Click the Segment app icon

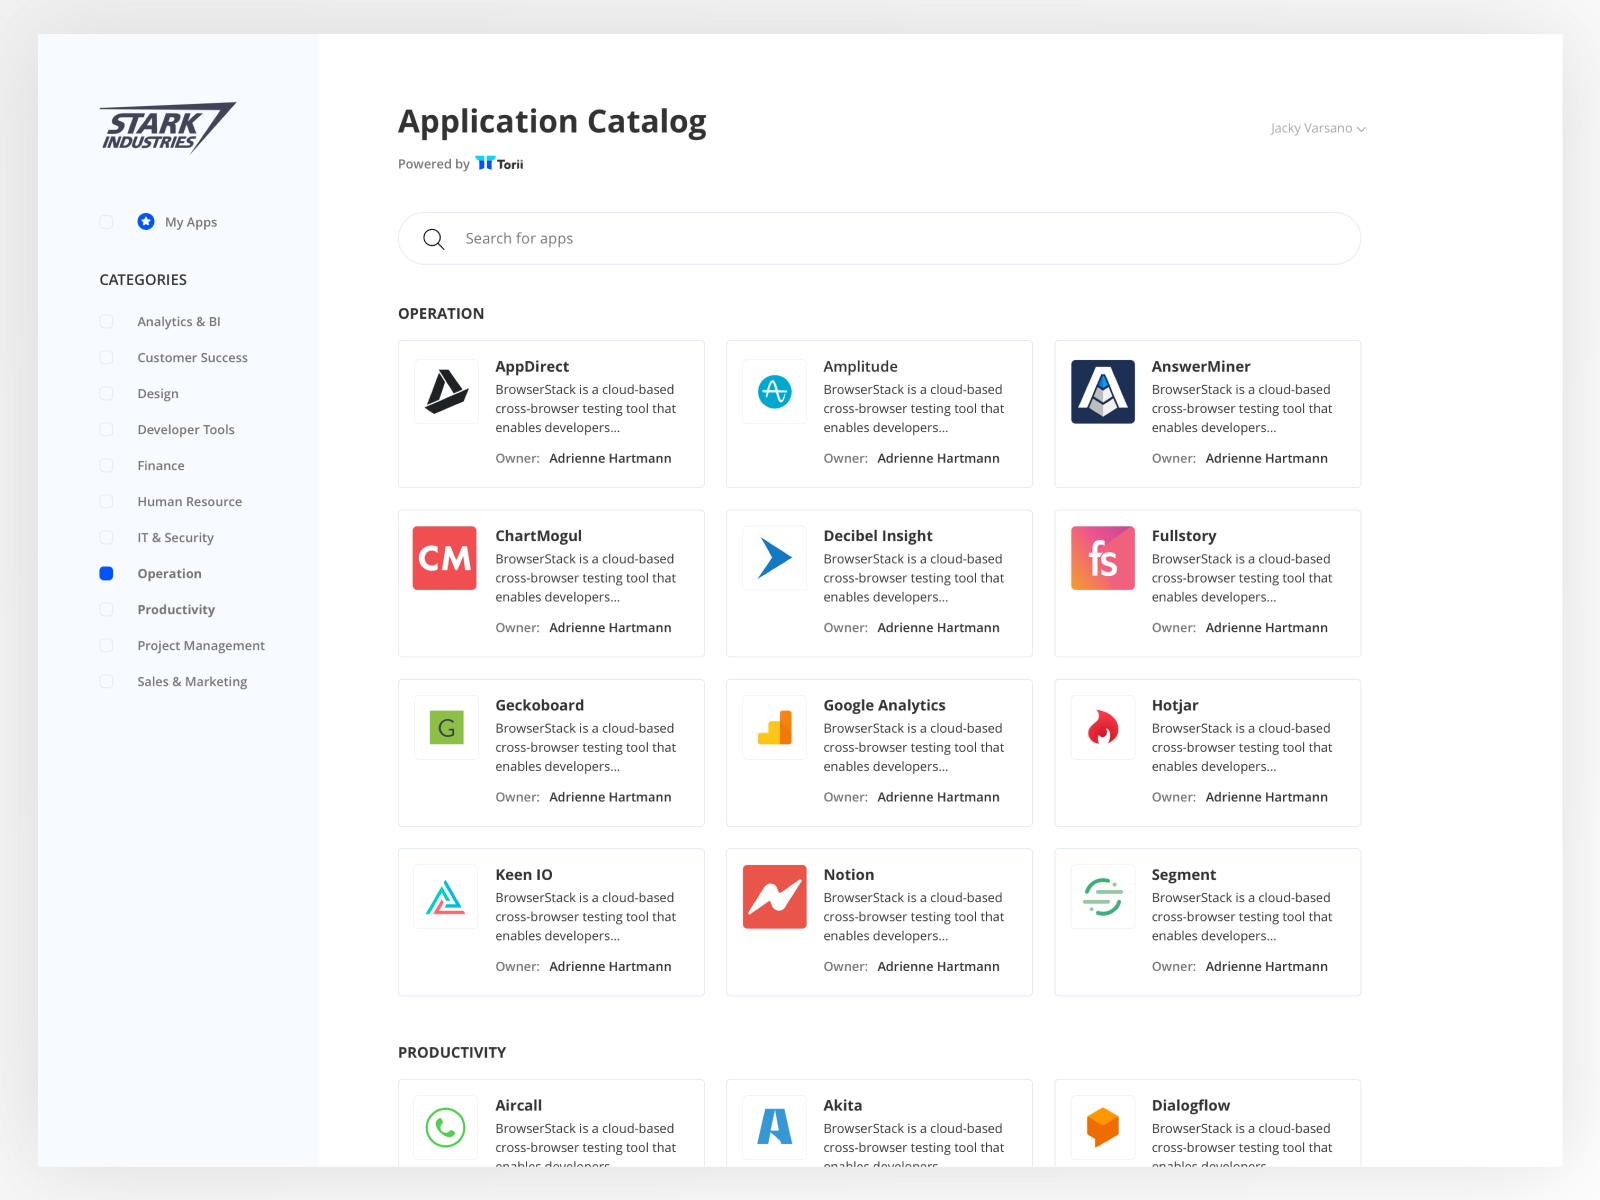[x=1102, y=897]
